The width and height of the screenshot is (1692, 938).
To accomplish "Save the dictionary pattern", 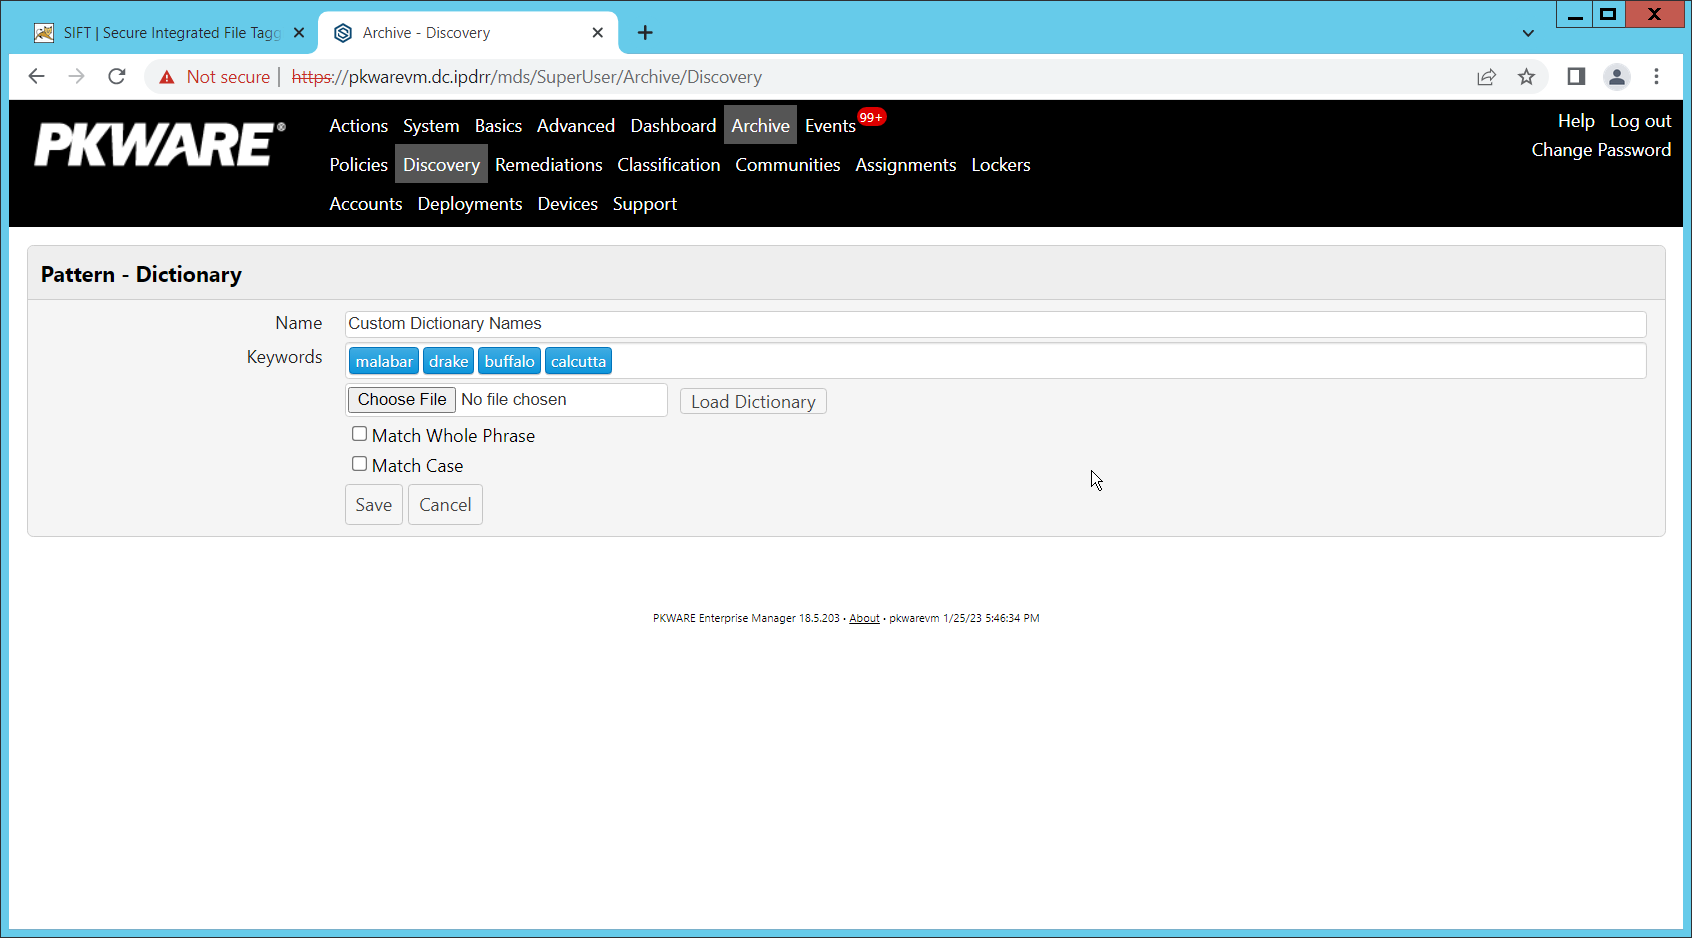I will click(x=373, y=505).
